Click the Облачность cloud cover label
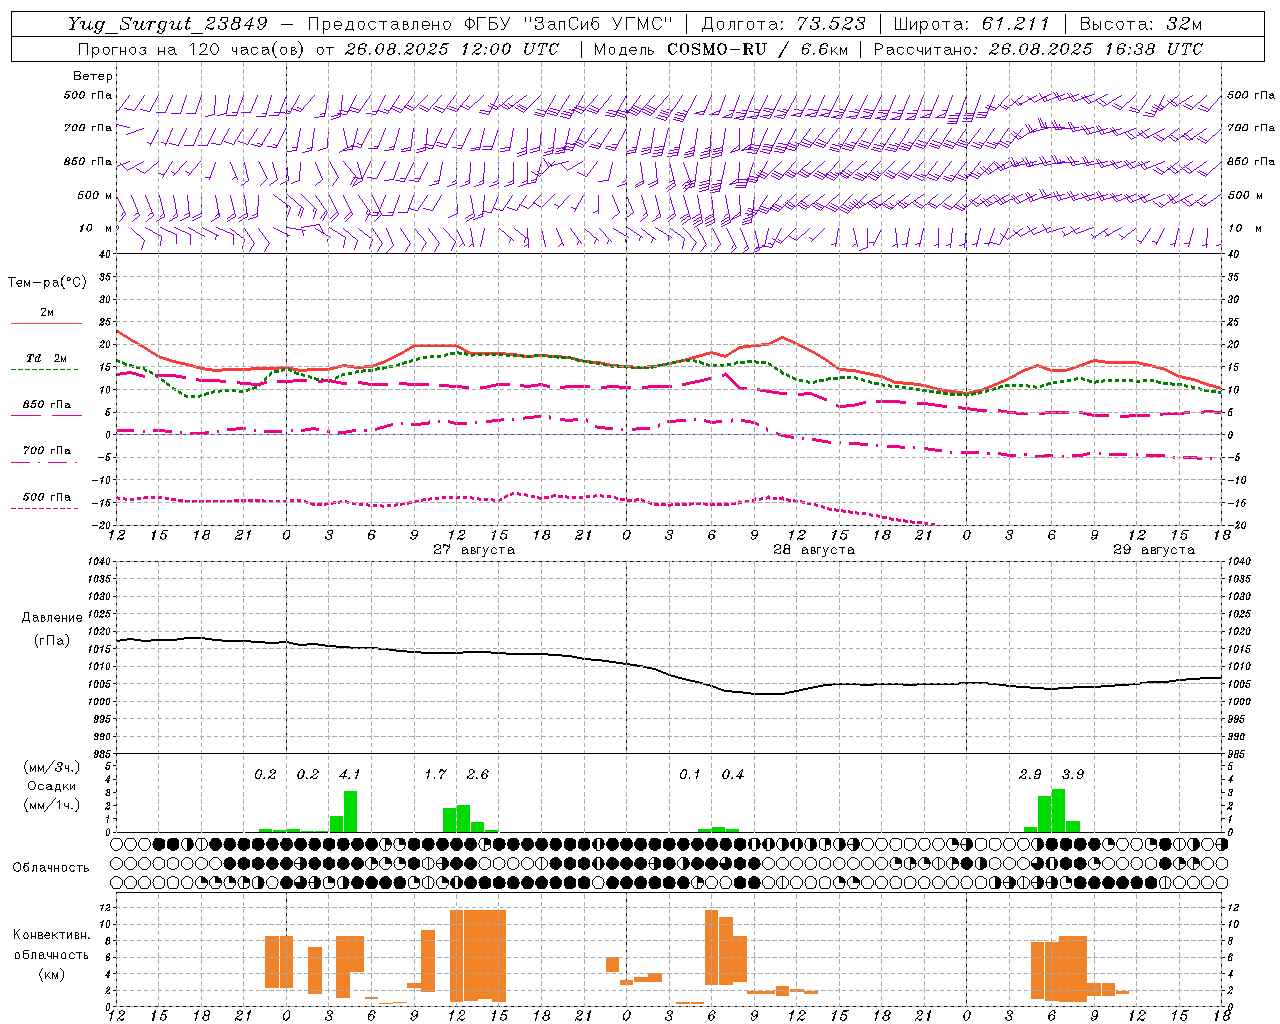Viewport: 1280px width, 1024px height. [51, 868]
